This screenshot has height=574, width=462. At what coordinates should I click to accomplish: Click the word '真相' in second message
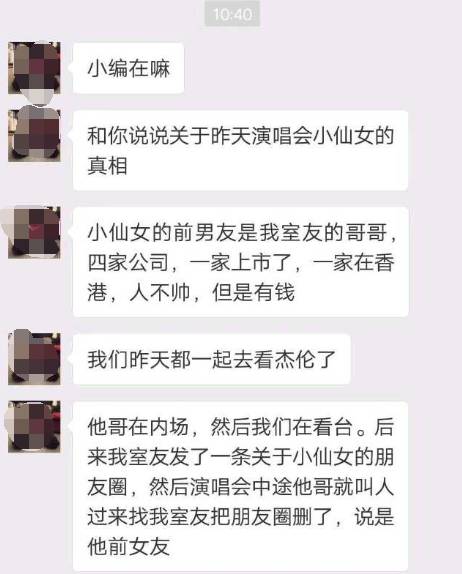(107, 165)
